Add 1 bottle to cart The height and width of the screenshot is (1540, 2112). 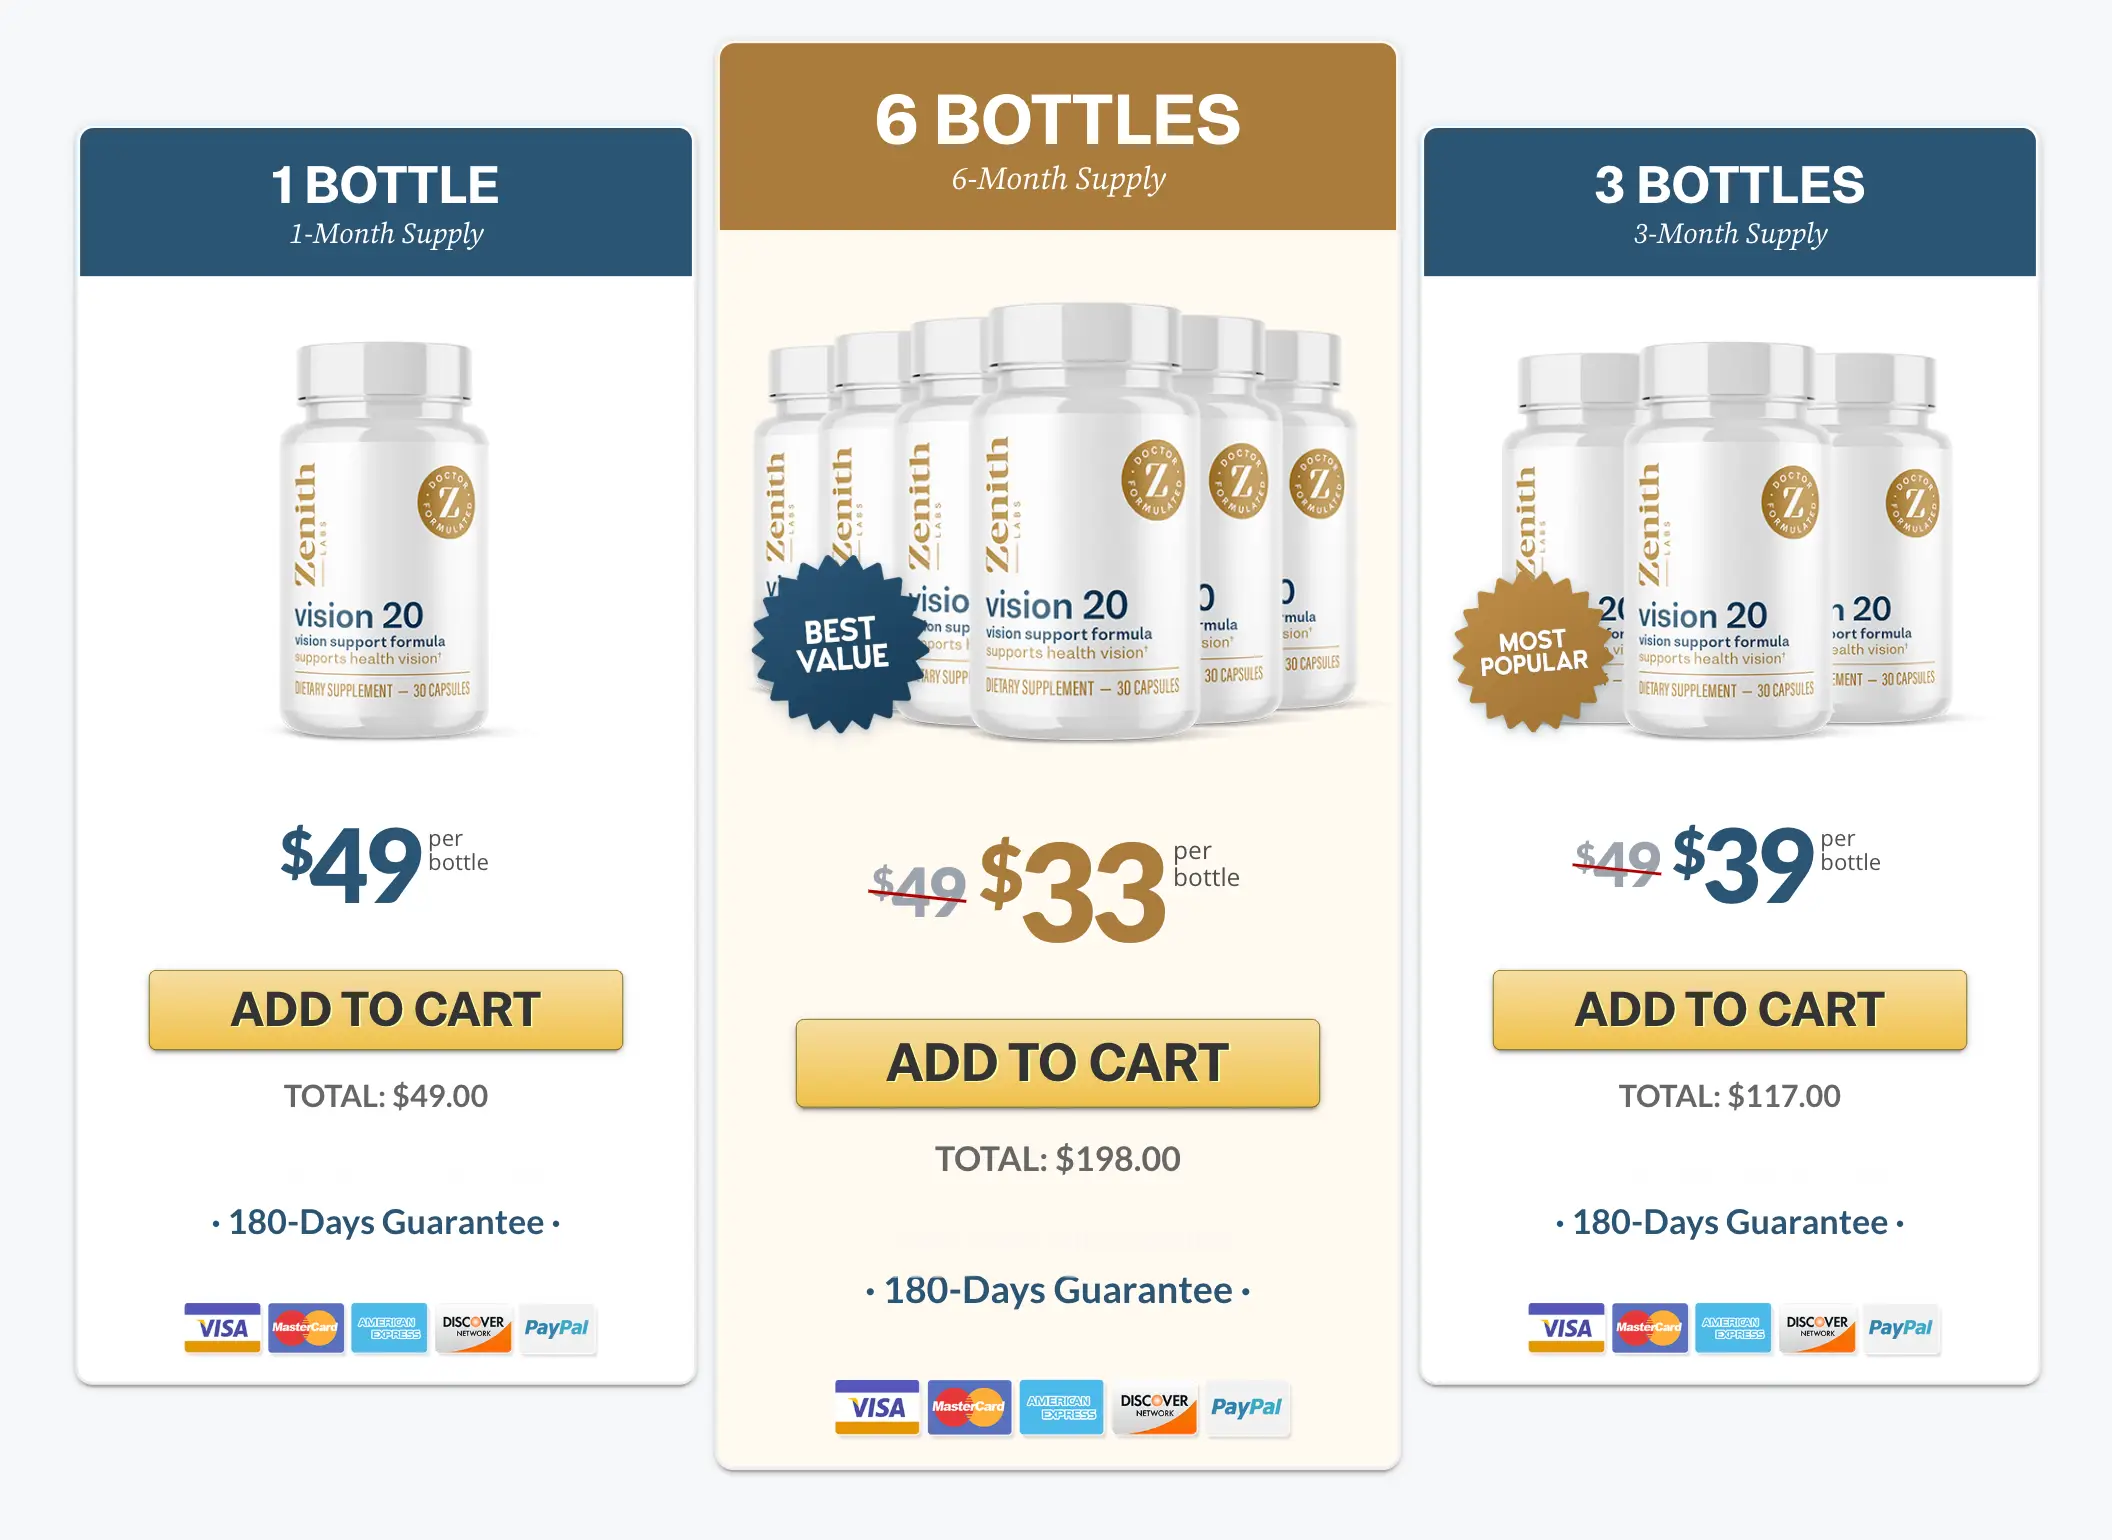click(386, 1009)
